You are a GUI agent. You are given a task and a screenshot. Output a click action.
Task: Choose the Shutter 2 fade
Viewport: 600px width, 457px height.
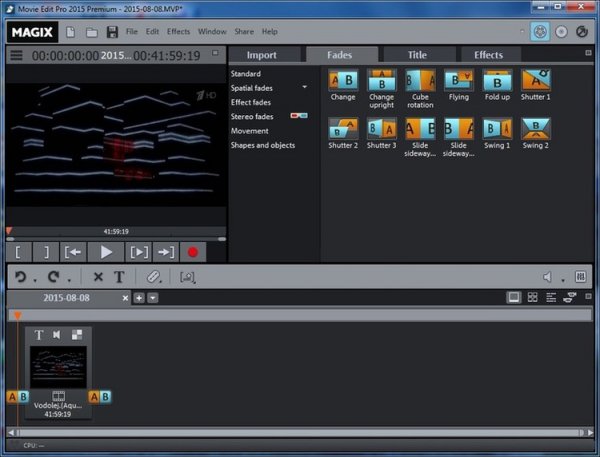[x=343, y=134]
